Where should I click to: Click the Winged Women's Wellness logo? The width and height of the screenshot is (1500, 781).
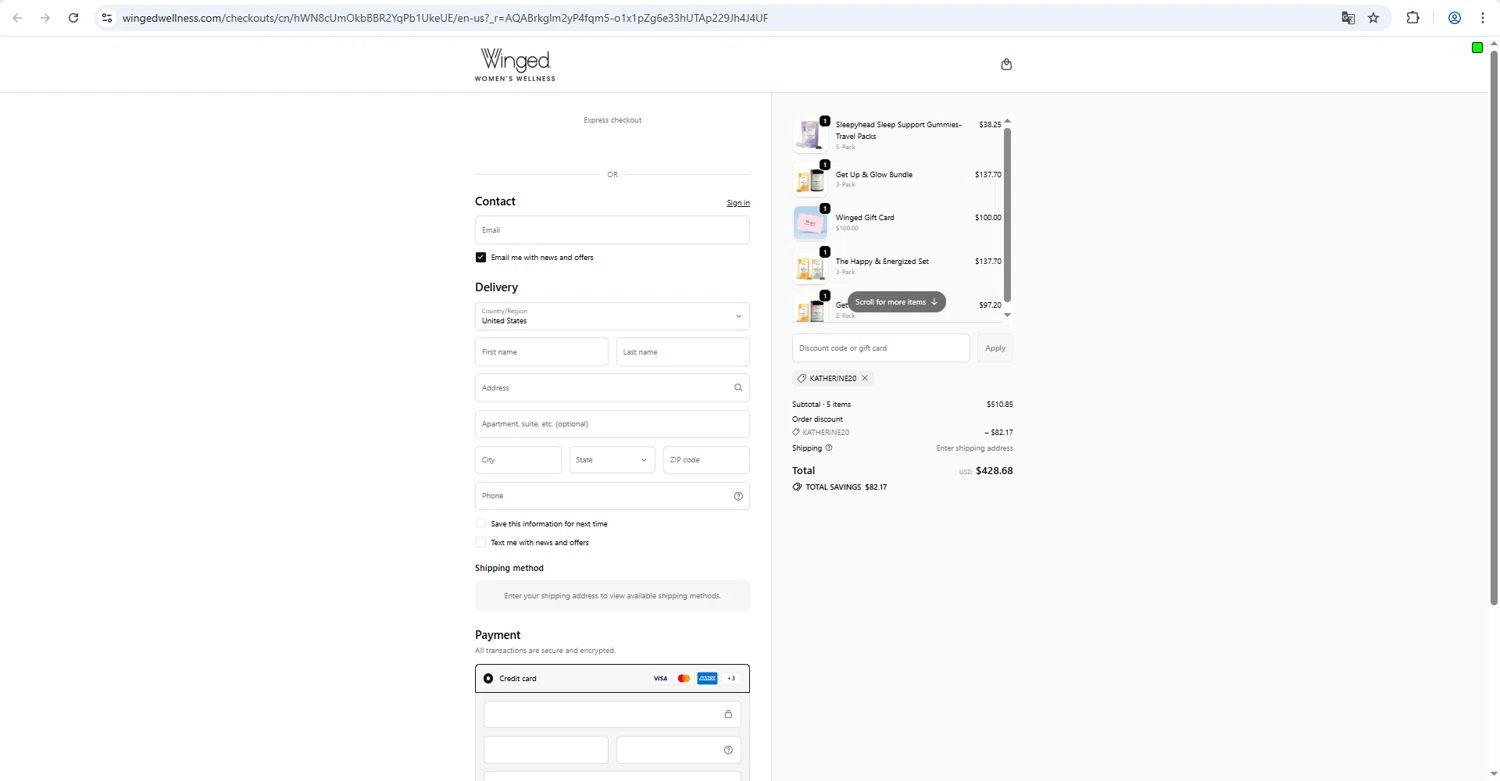[x=515, y=65]
